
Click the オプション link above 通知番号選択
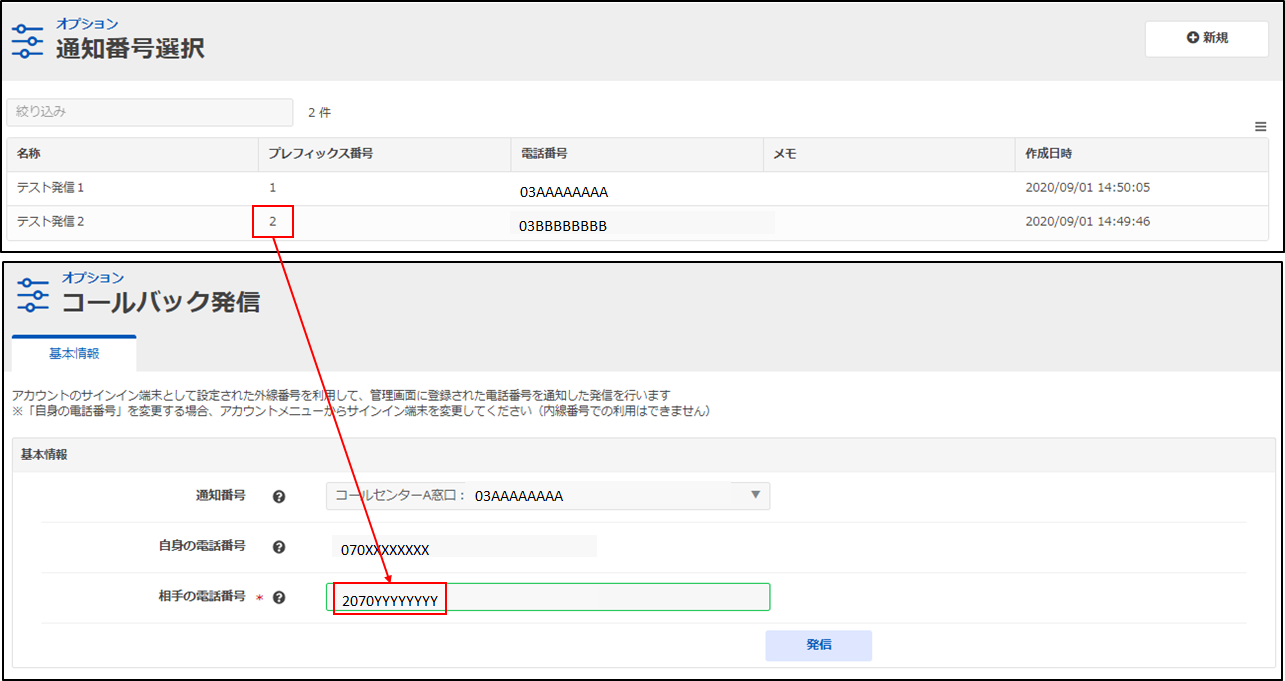pyautogui.click(x=86, y=24)
